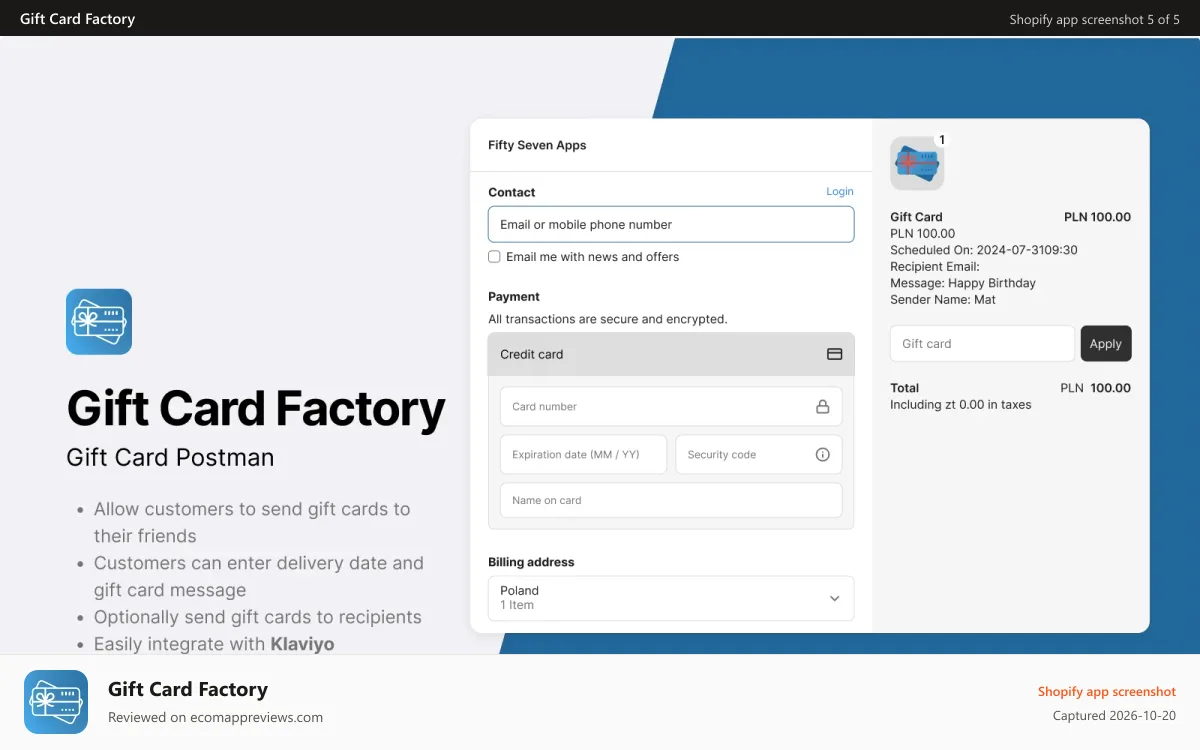This screenshot has height=750, width=1200.
Task: Click the 'Gift Card' product name in summary
Action: coord(916,217)
